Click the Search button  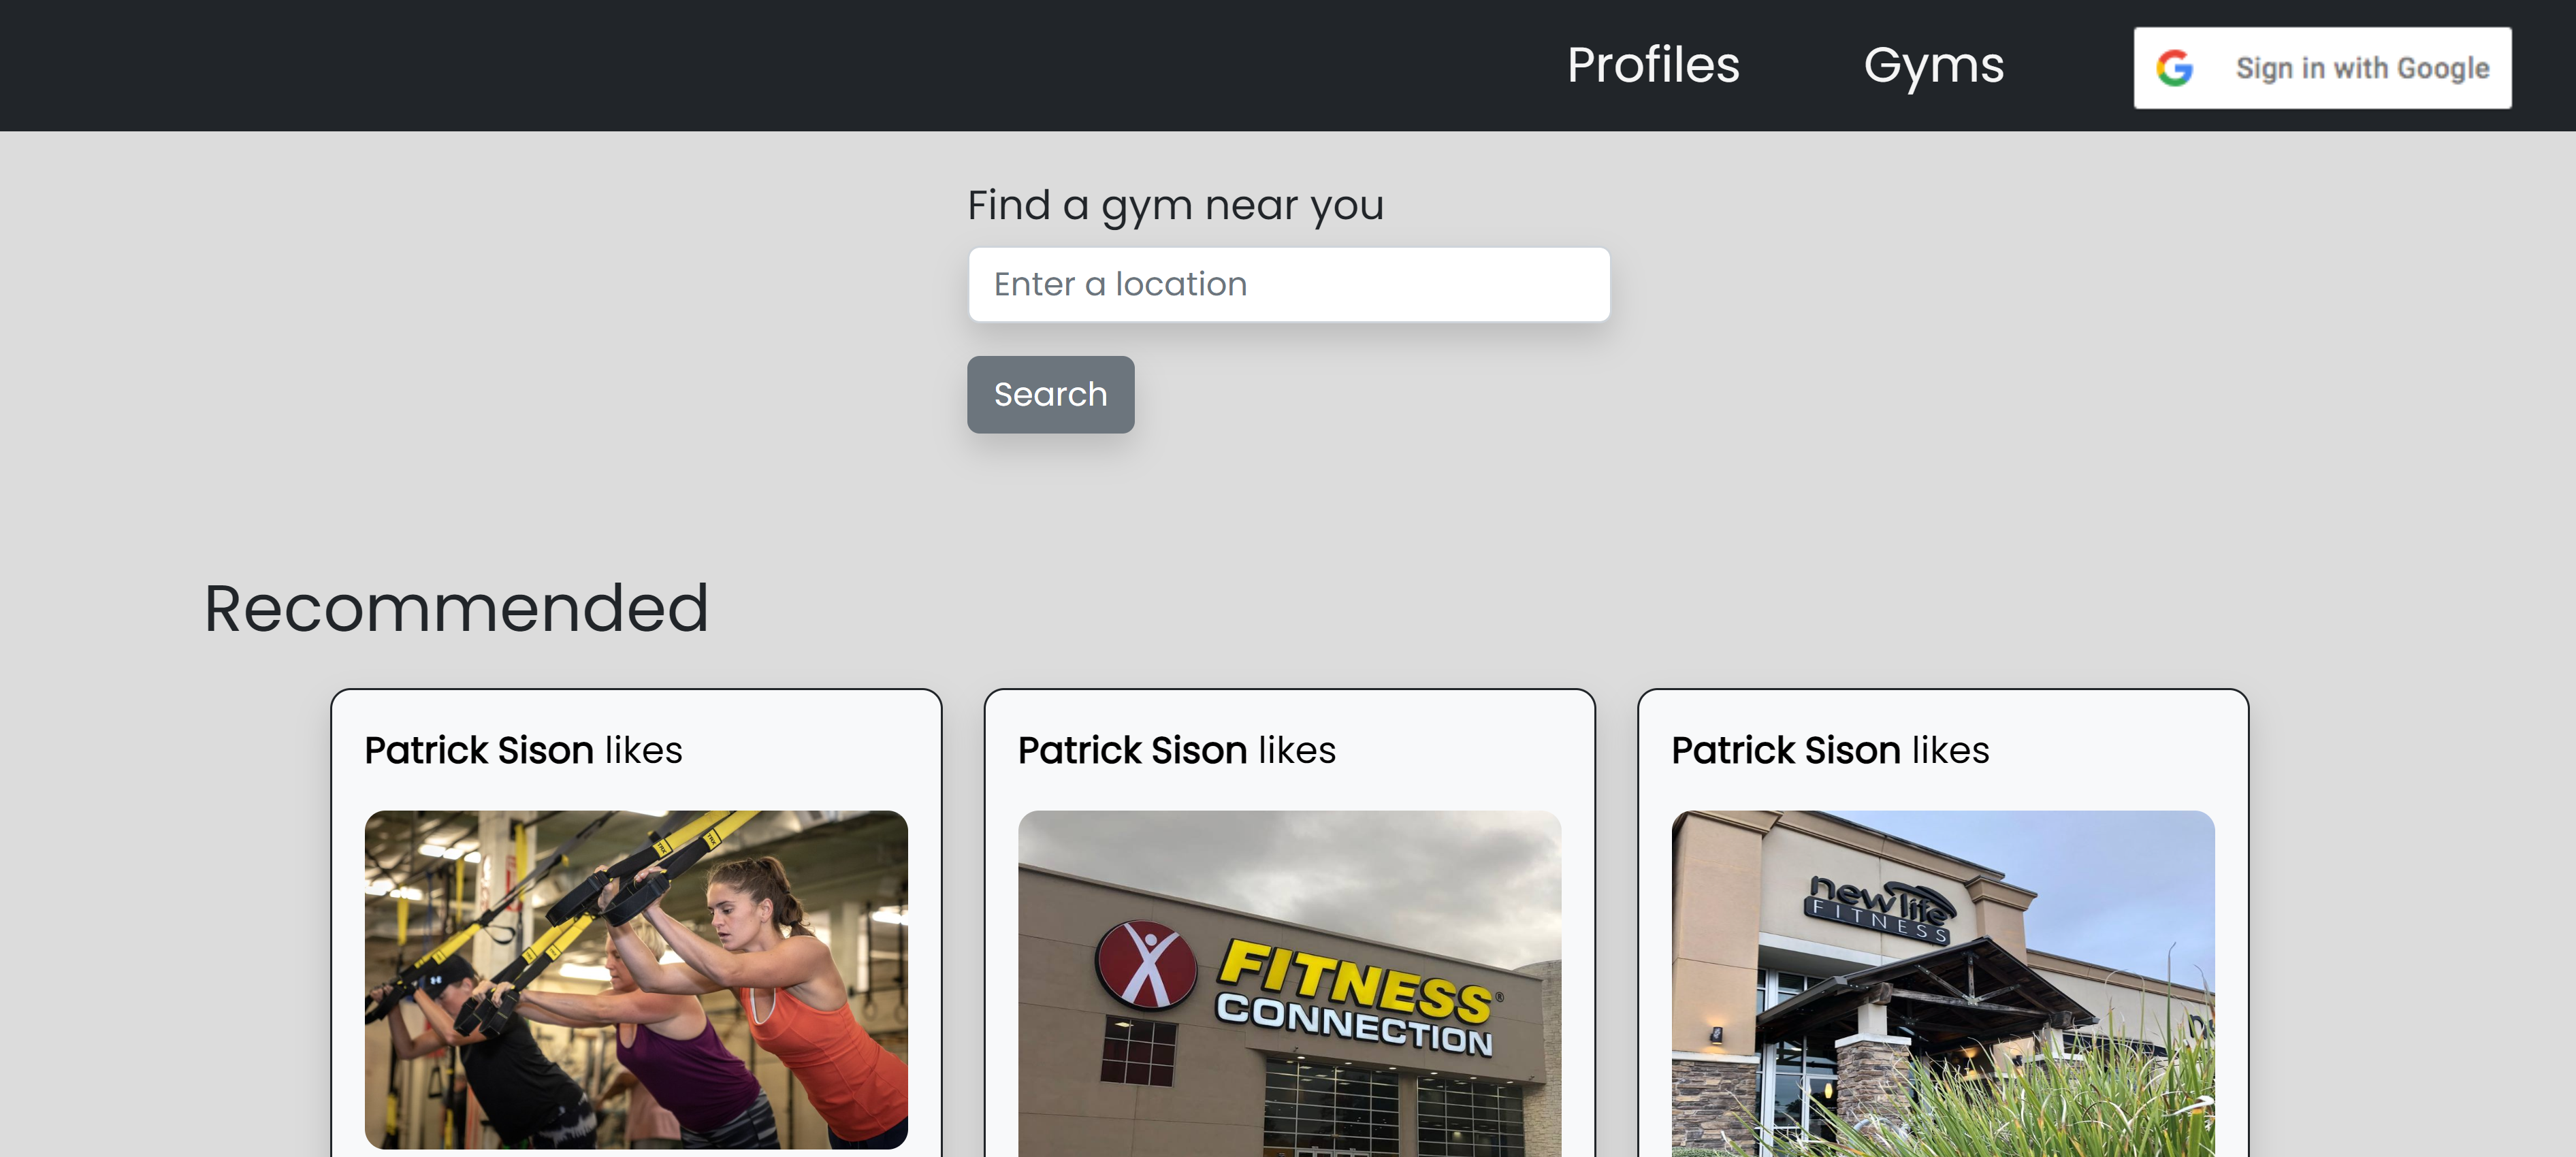click(1050, 394)
